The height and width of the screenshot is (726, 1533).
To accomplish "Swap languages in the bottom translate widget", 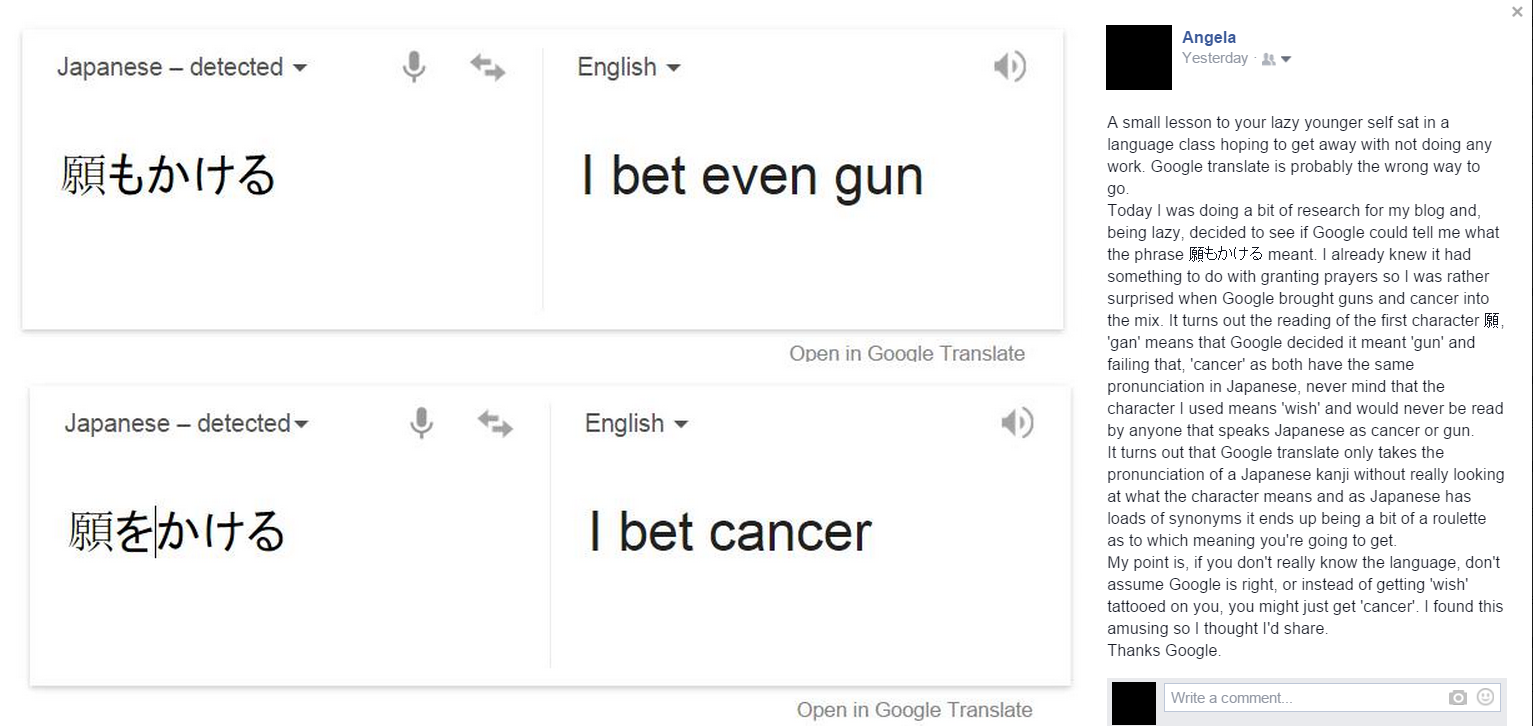I will [x=495, y=423].
